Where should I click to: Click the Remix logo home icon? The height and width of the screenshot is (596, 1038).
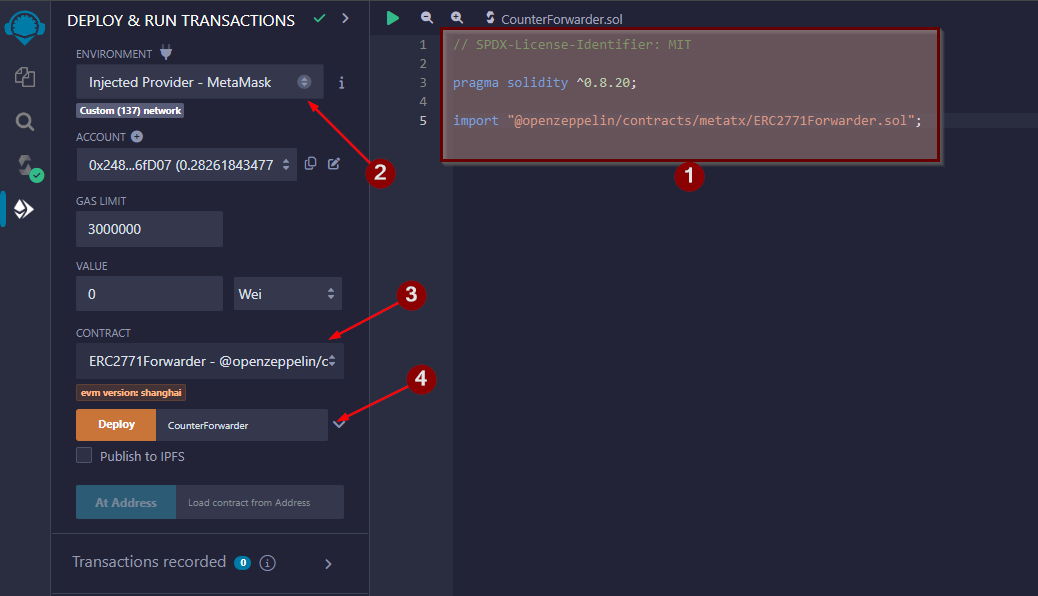[x=25, y=30]
